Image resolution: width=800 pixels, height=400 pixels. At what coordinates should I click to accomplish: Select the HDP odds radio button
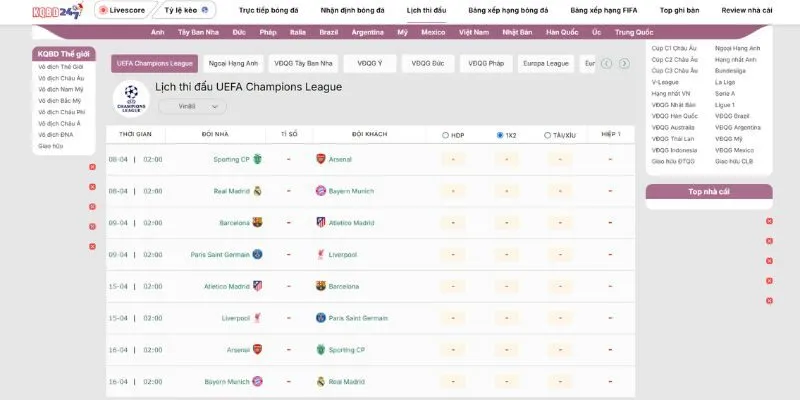point(446,135)
